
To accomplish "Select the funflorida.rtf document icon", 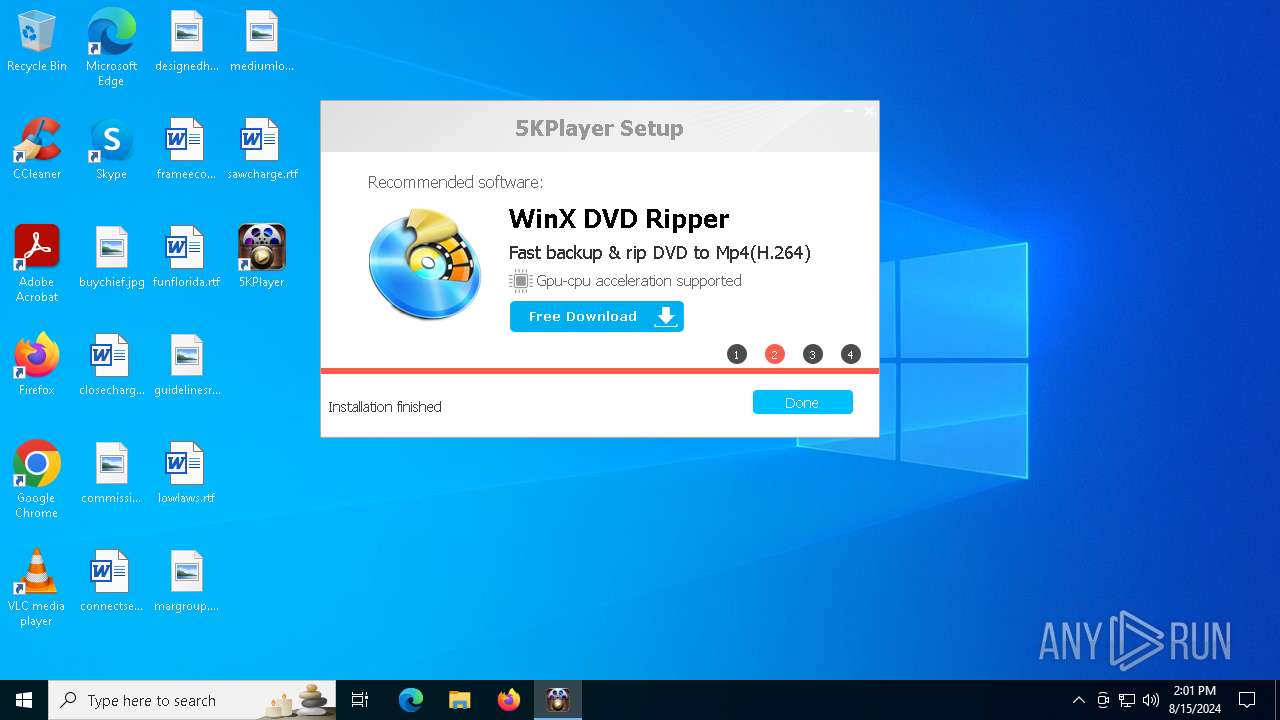I will coord(186,256).
